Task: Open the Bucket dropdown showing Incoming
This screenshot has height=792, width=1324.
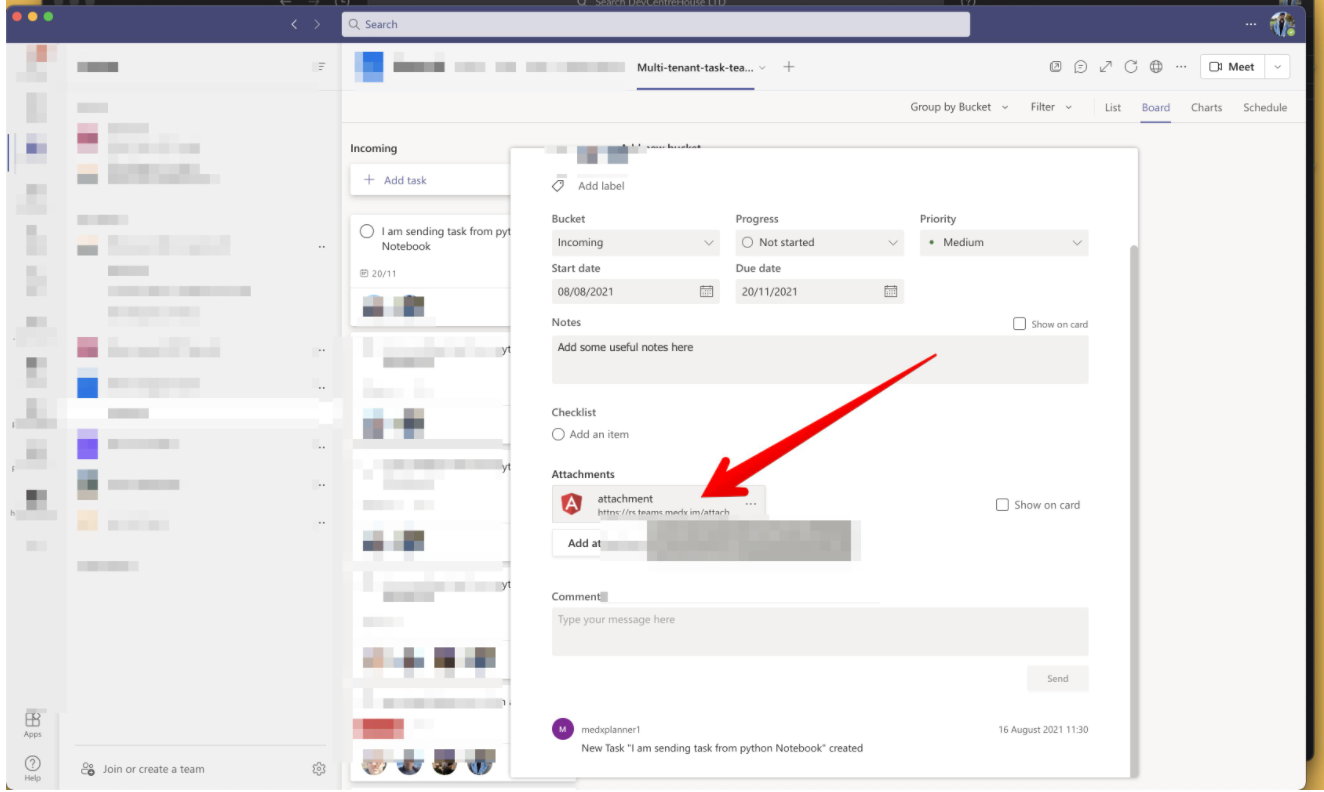Action: point(635,242)
